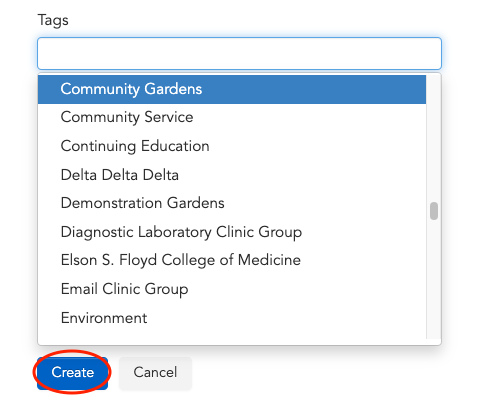The width and height of the screenshot is (478, 405).
Task: Select the highlighted Community Gardens tag
Action: click(x=232, y=89)
